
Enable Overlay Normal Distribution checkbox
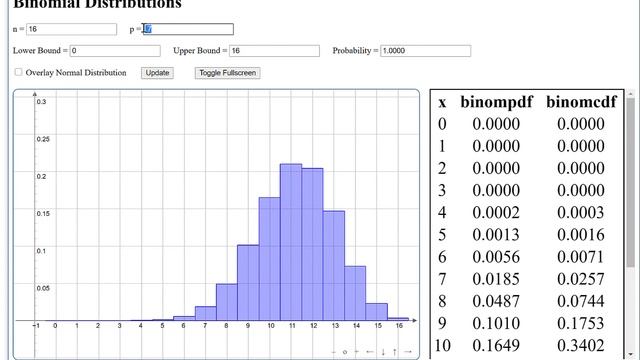tap(18, 72)
